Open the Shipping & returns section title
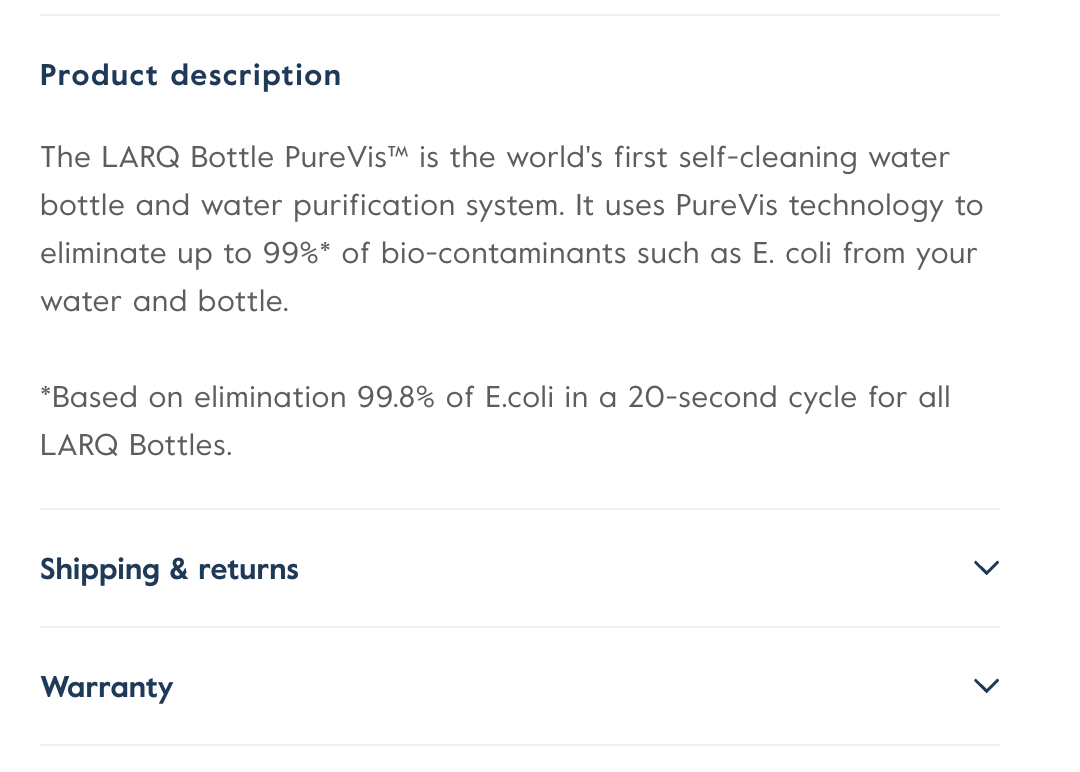 click(169, 570)
